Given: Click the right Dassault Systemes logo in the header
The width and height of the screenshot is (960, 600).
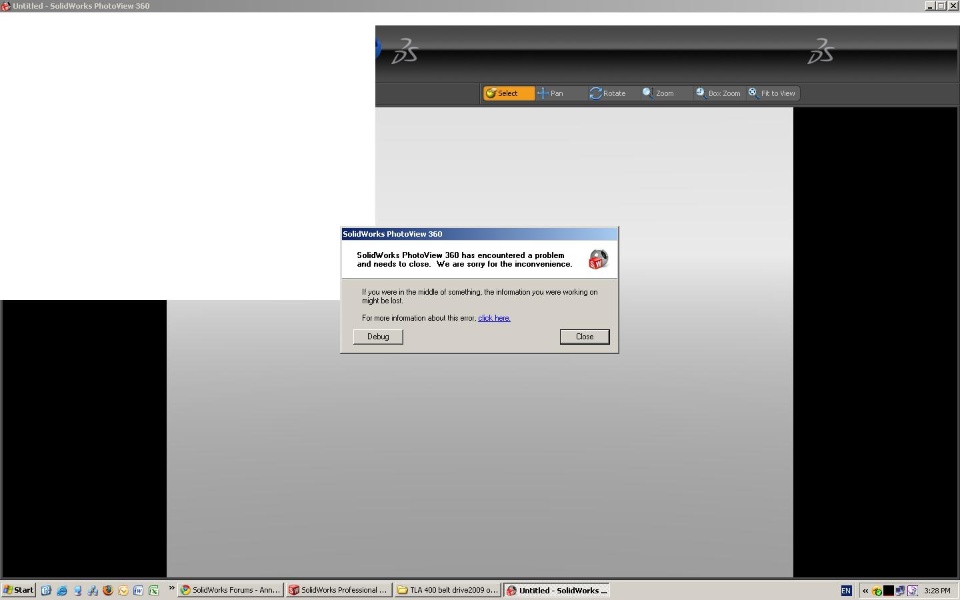Looking at the screenshot, I should click(820, 51).
